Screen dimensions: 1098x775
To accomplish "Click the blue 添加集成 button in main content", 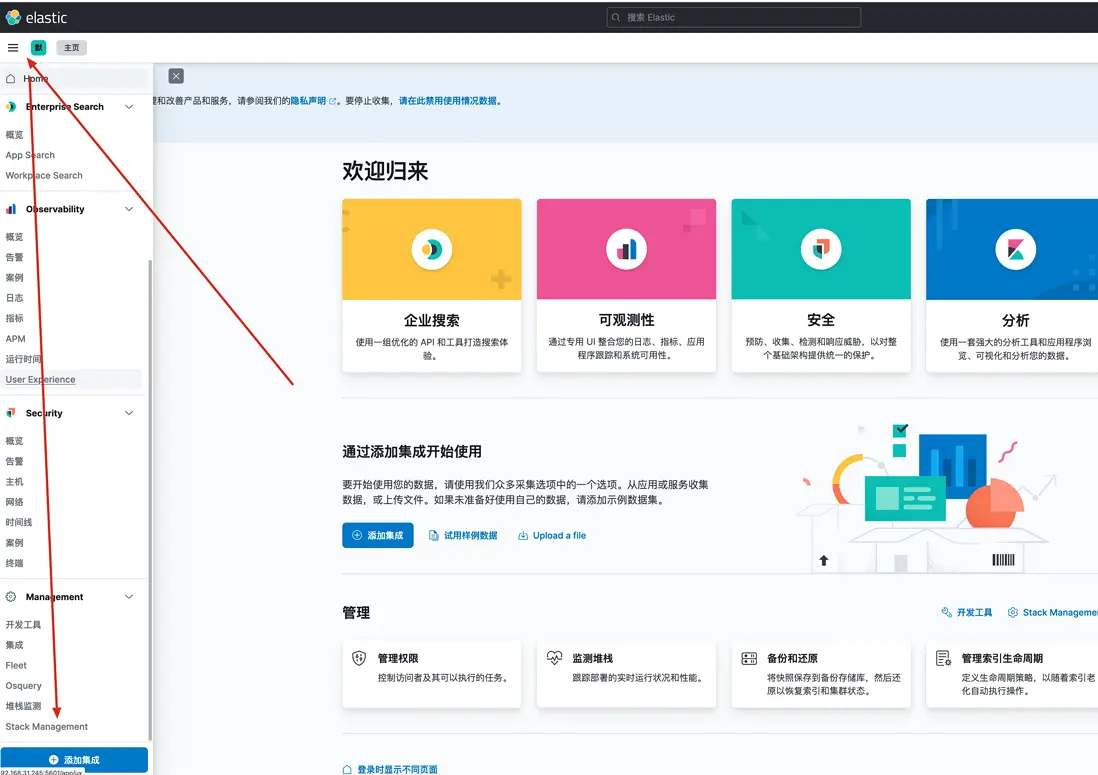I will point(377,535).
